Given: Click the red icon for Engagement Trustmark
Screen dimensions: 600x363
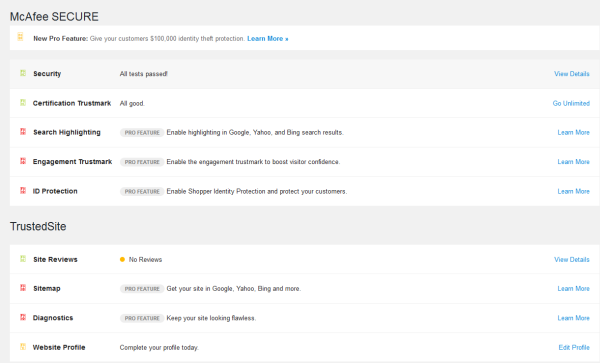Looking at the screenshot, I should tap(23, 161).
